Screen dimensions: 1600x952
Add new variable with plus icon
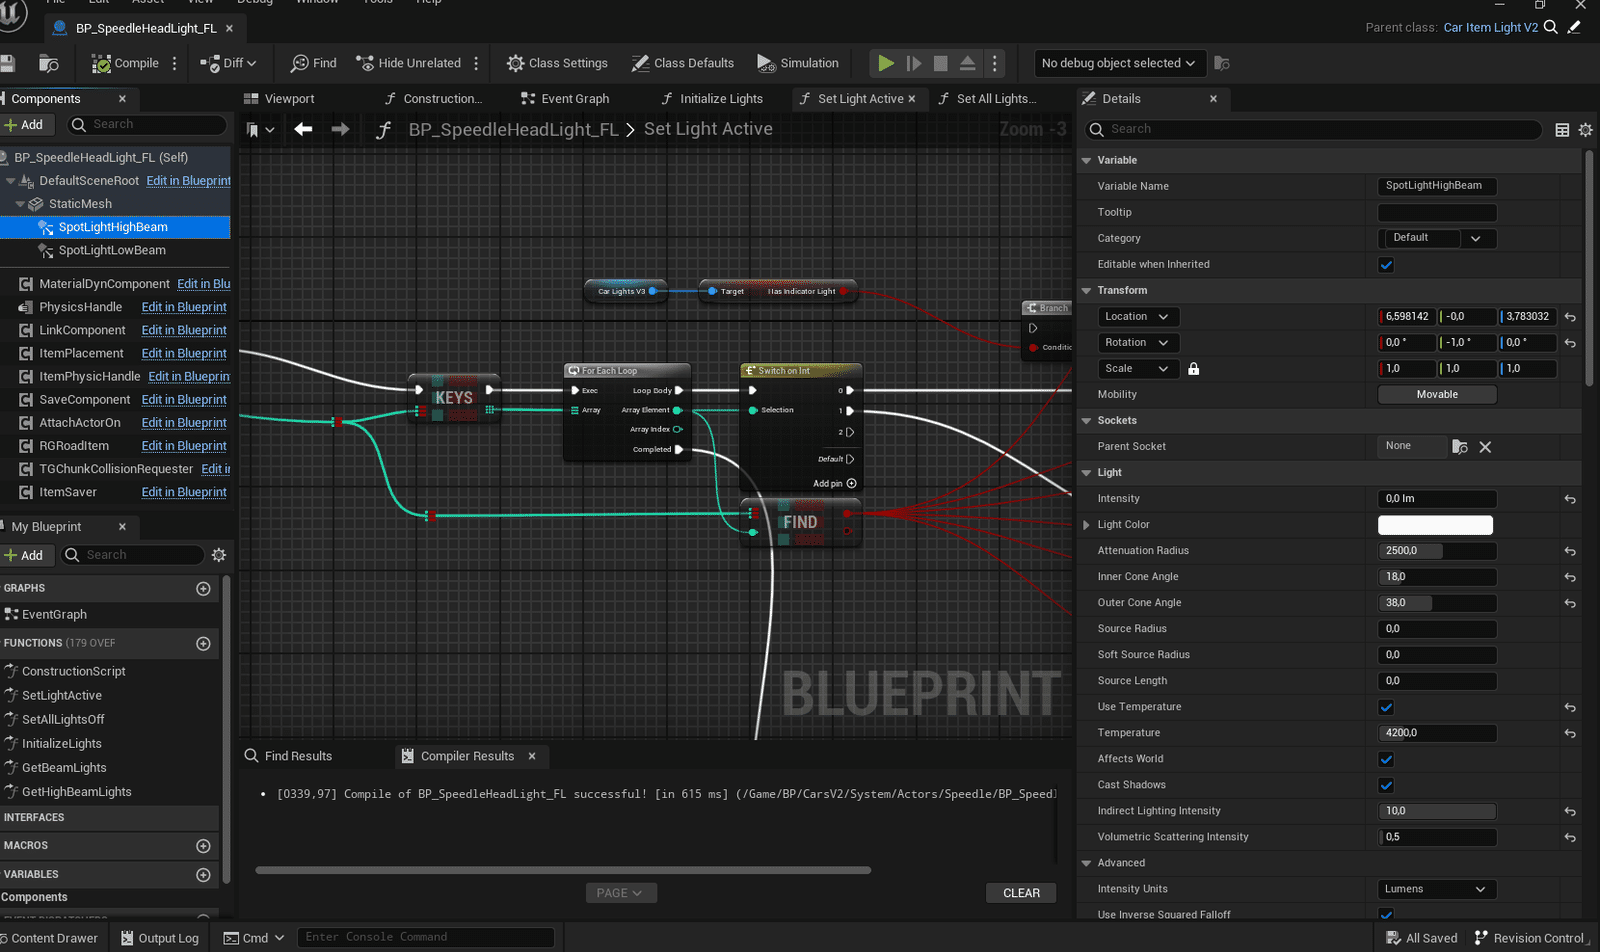tap(203, 874)
